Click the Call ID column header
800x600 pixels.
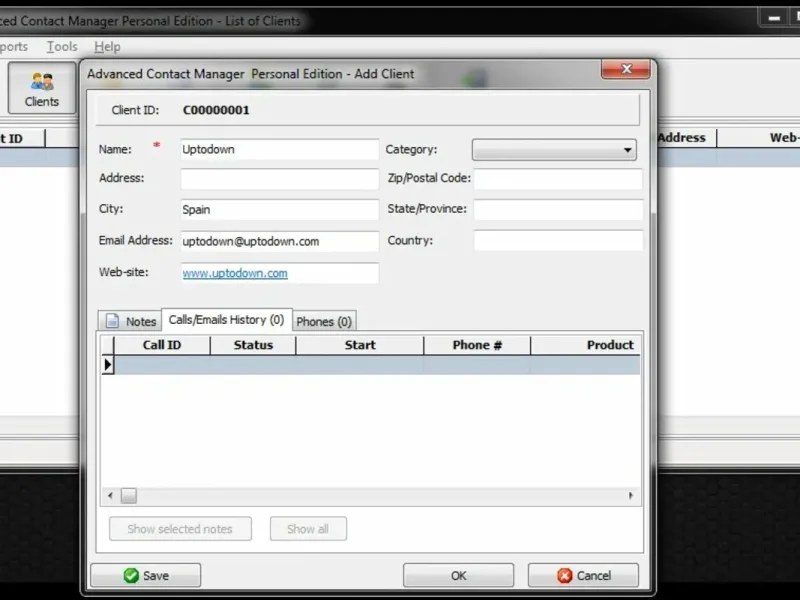[x=162, y=345]
